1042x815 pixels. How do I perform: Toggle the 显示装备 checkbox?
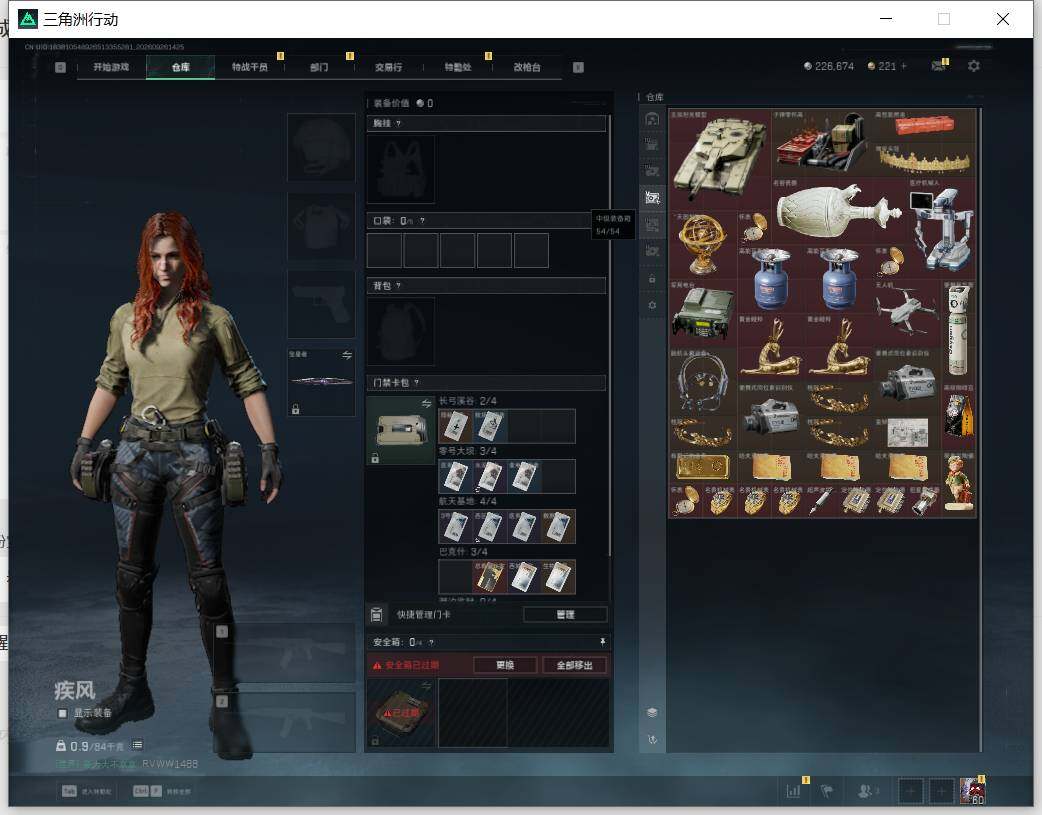[x=62, y=713]
